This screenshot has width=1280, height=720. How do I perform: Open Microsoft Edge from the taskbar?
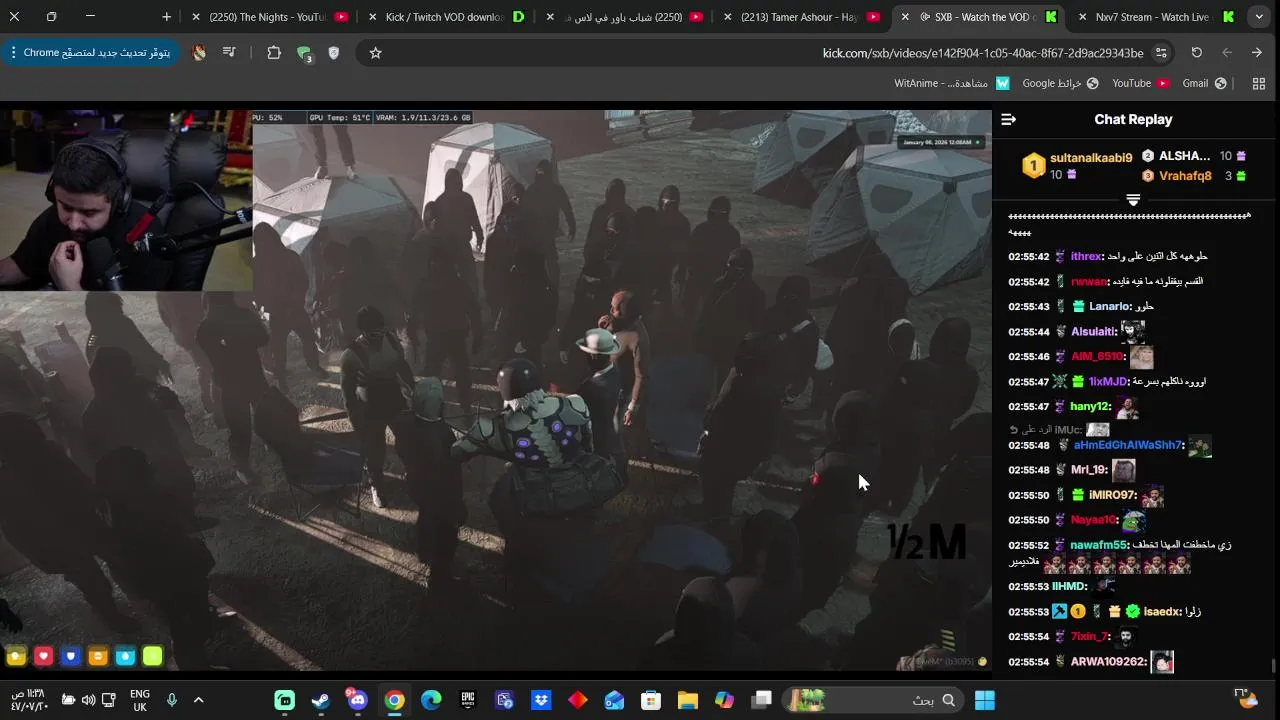[x=431, y=700]
